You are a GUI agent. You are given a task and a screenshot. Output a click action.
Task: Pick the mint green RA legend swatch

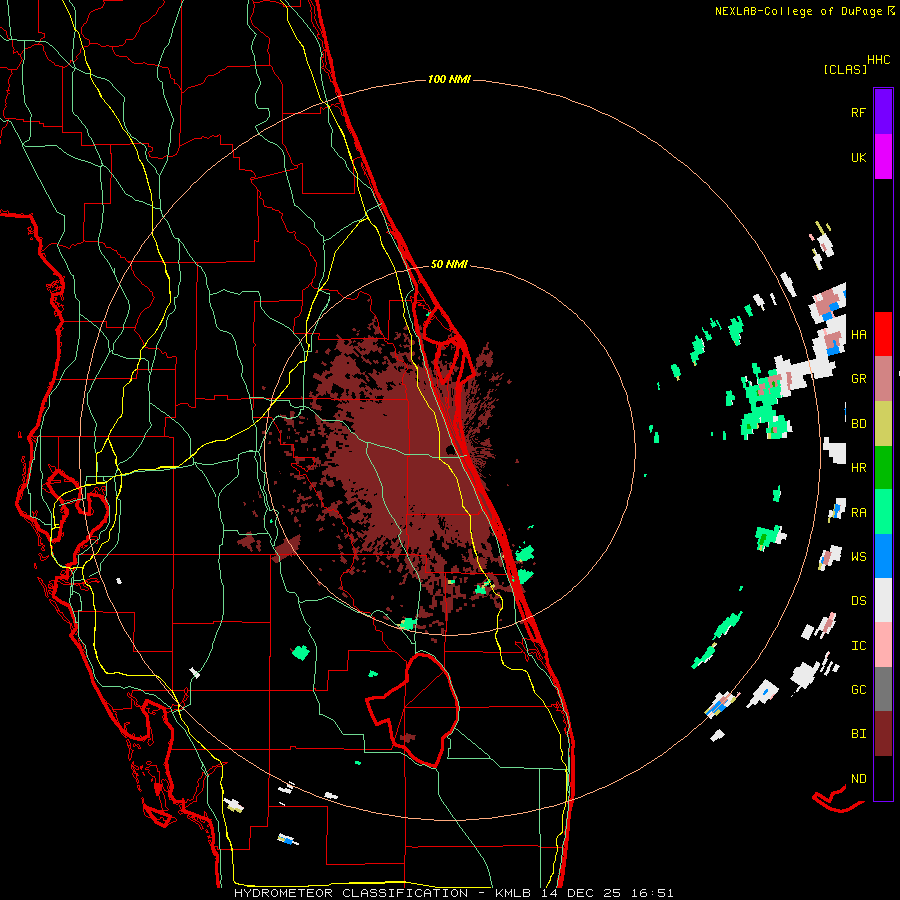[x=883, y=512]
